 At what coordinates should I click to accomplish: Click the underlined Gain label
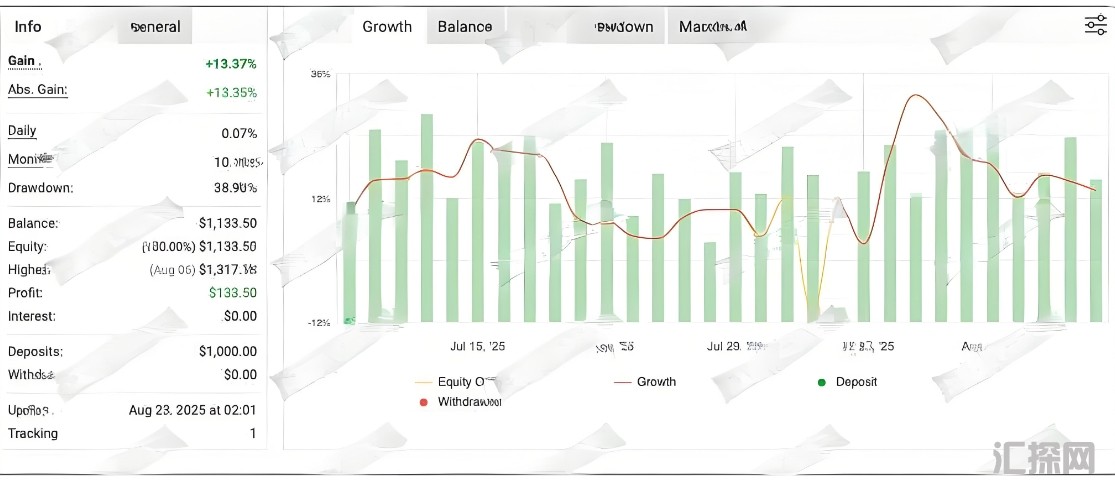(22, 61)
